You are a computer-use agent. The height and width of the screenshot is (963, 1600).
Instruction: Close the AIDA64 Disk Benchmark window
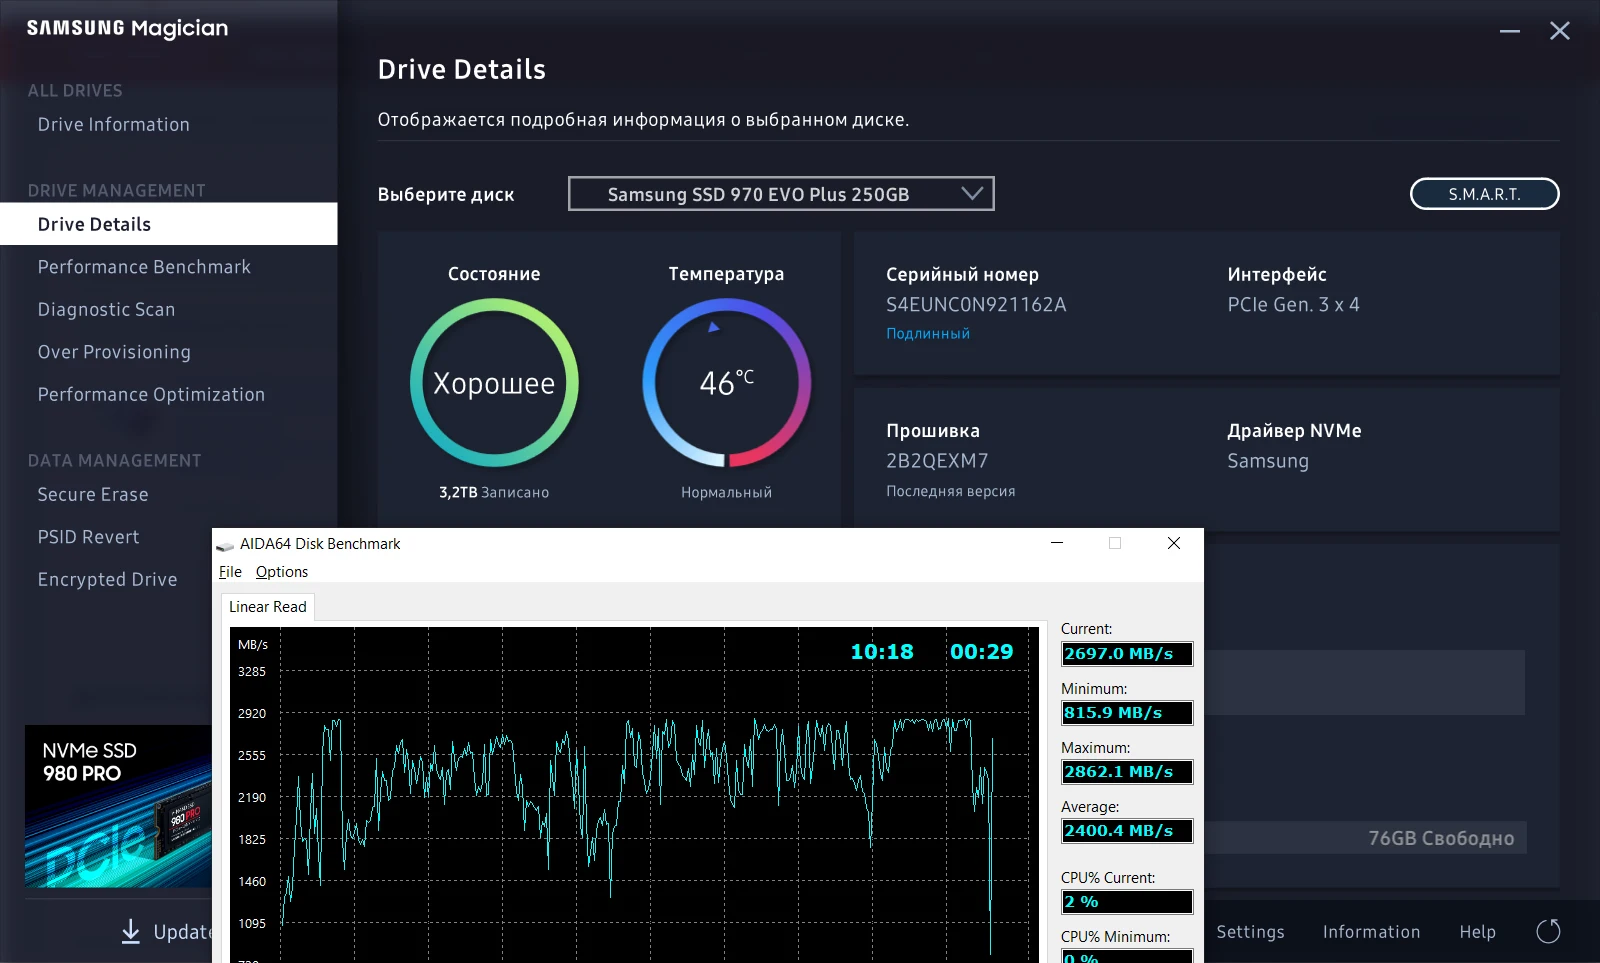[x=1174, y=543]
